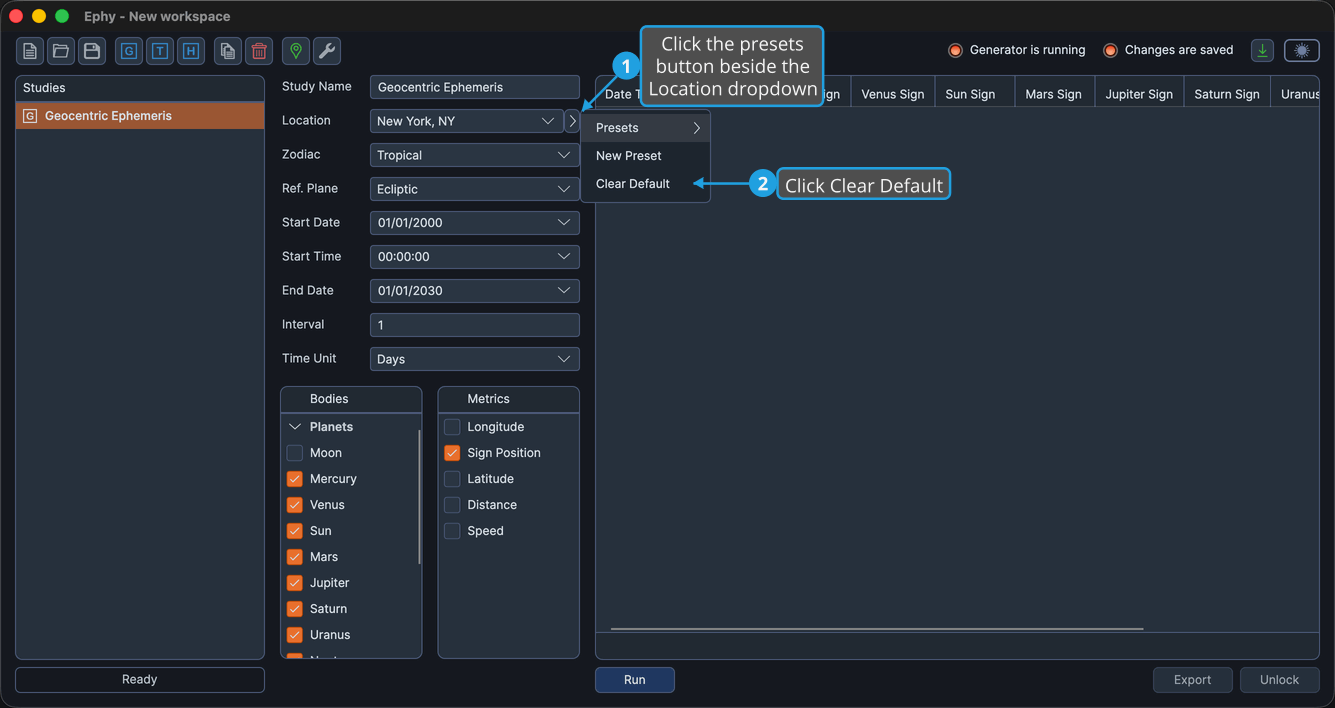The width and height of the screenshot is (1335, 708).
Task: Uncheck the Saturn body
Action: click(295, 609)
